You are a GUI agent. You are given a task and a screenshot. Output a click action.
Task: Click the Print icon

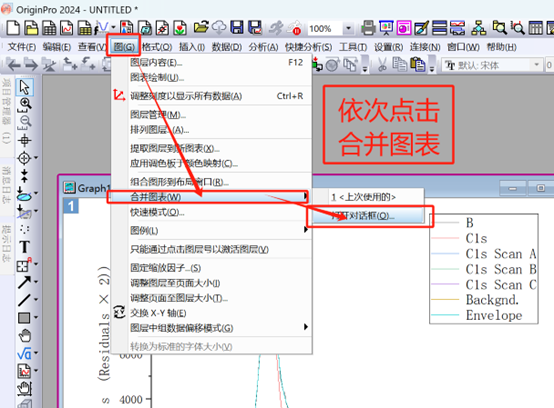368,28
